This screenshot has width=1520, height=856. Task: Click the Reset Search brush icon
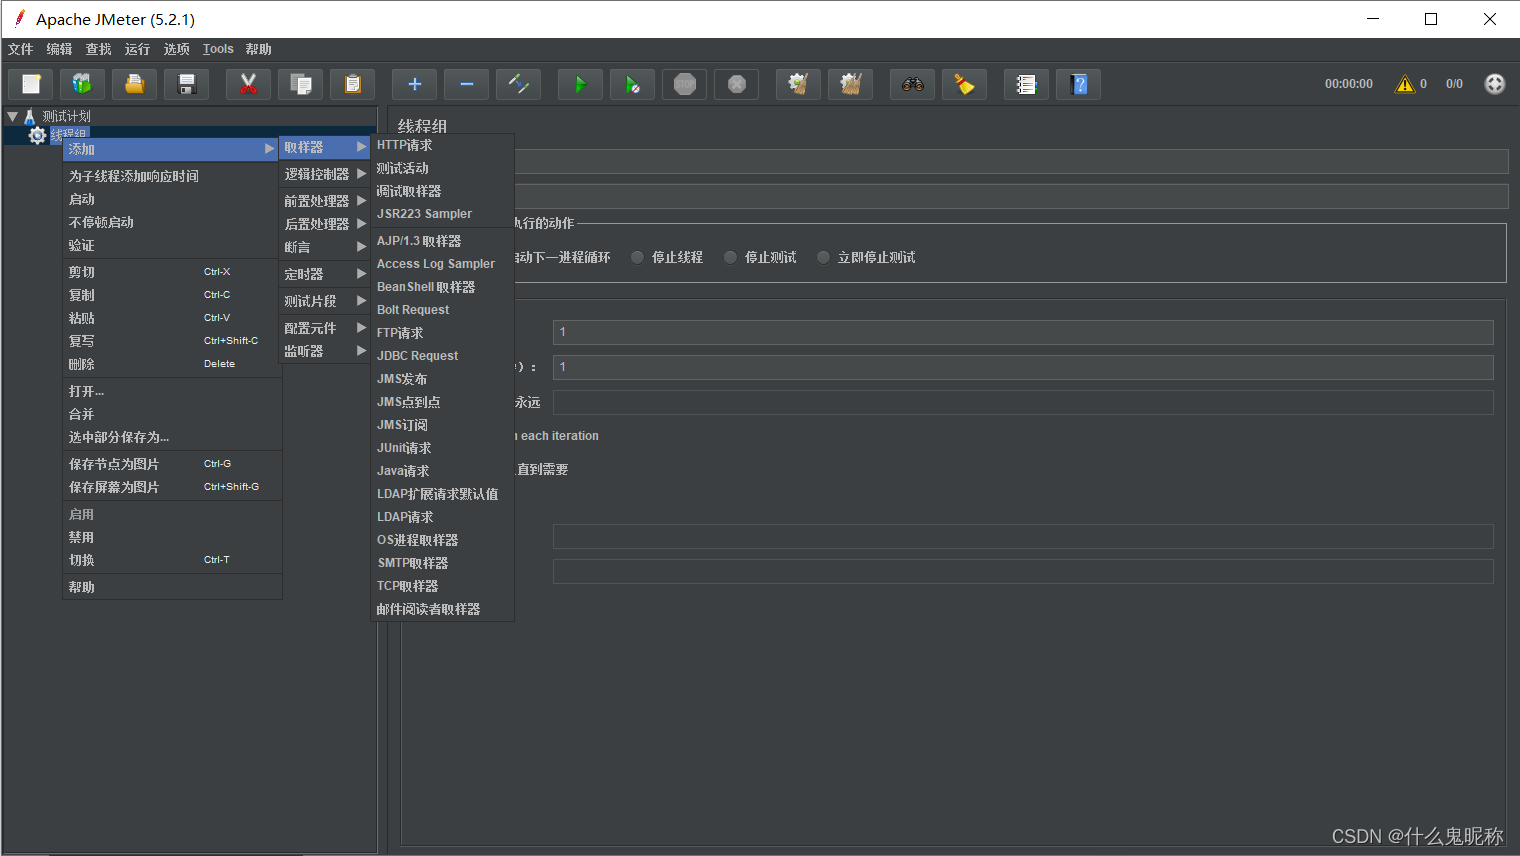point(965,84)
